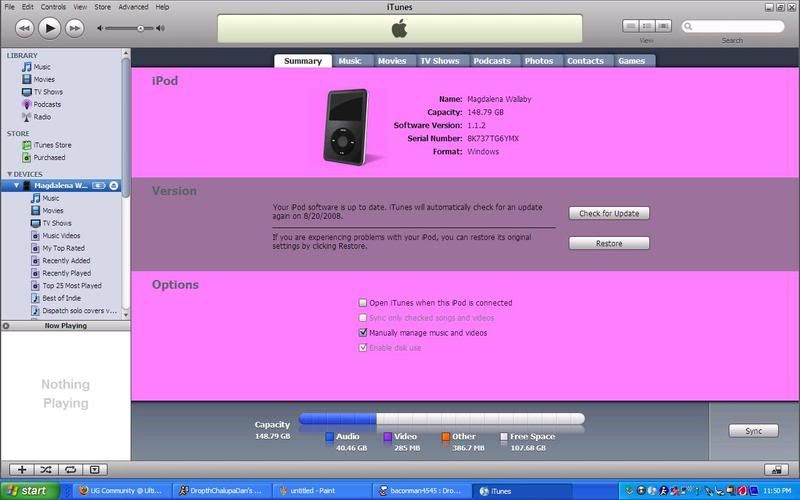Open the Help menu
Image resolution: width=800 pixels, height=500 pixels.
(x=162, y=7)
